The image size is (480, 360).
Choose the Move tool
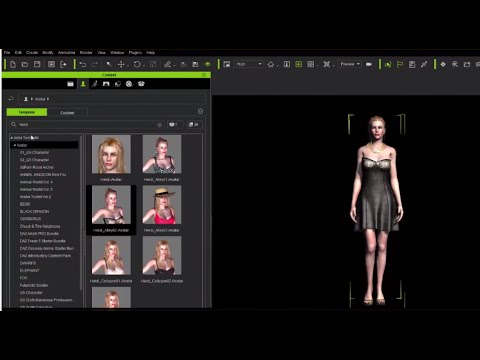point(121,64)
